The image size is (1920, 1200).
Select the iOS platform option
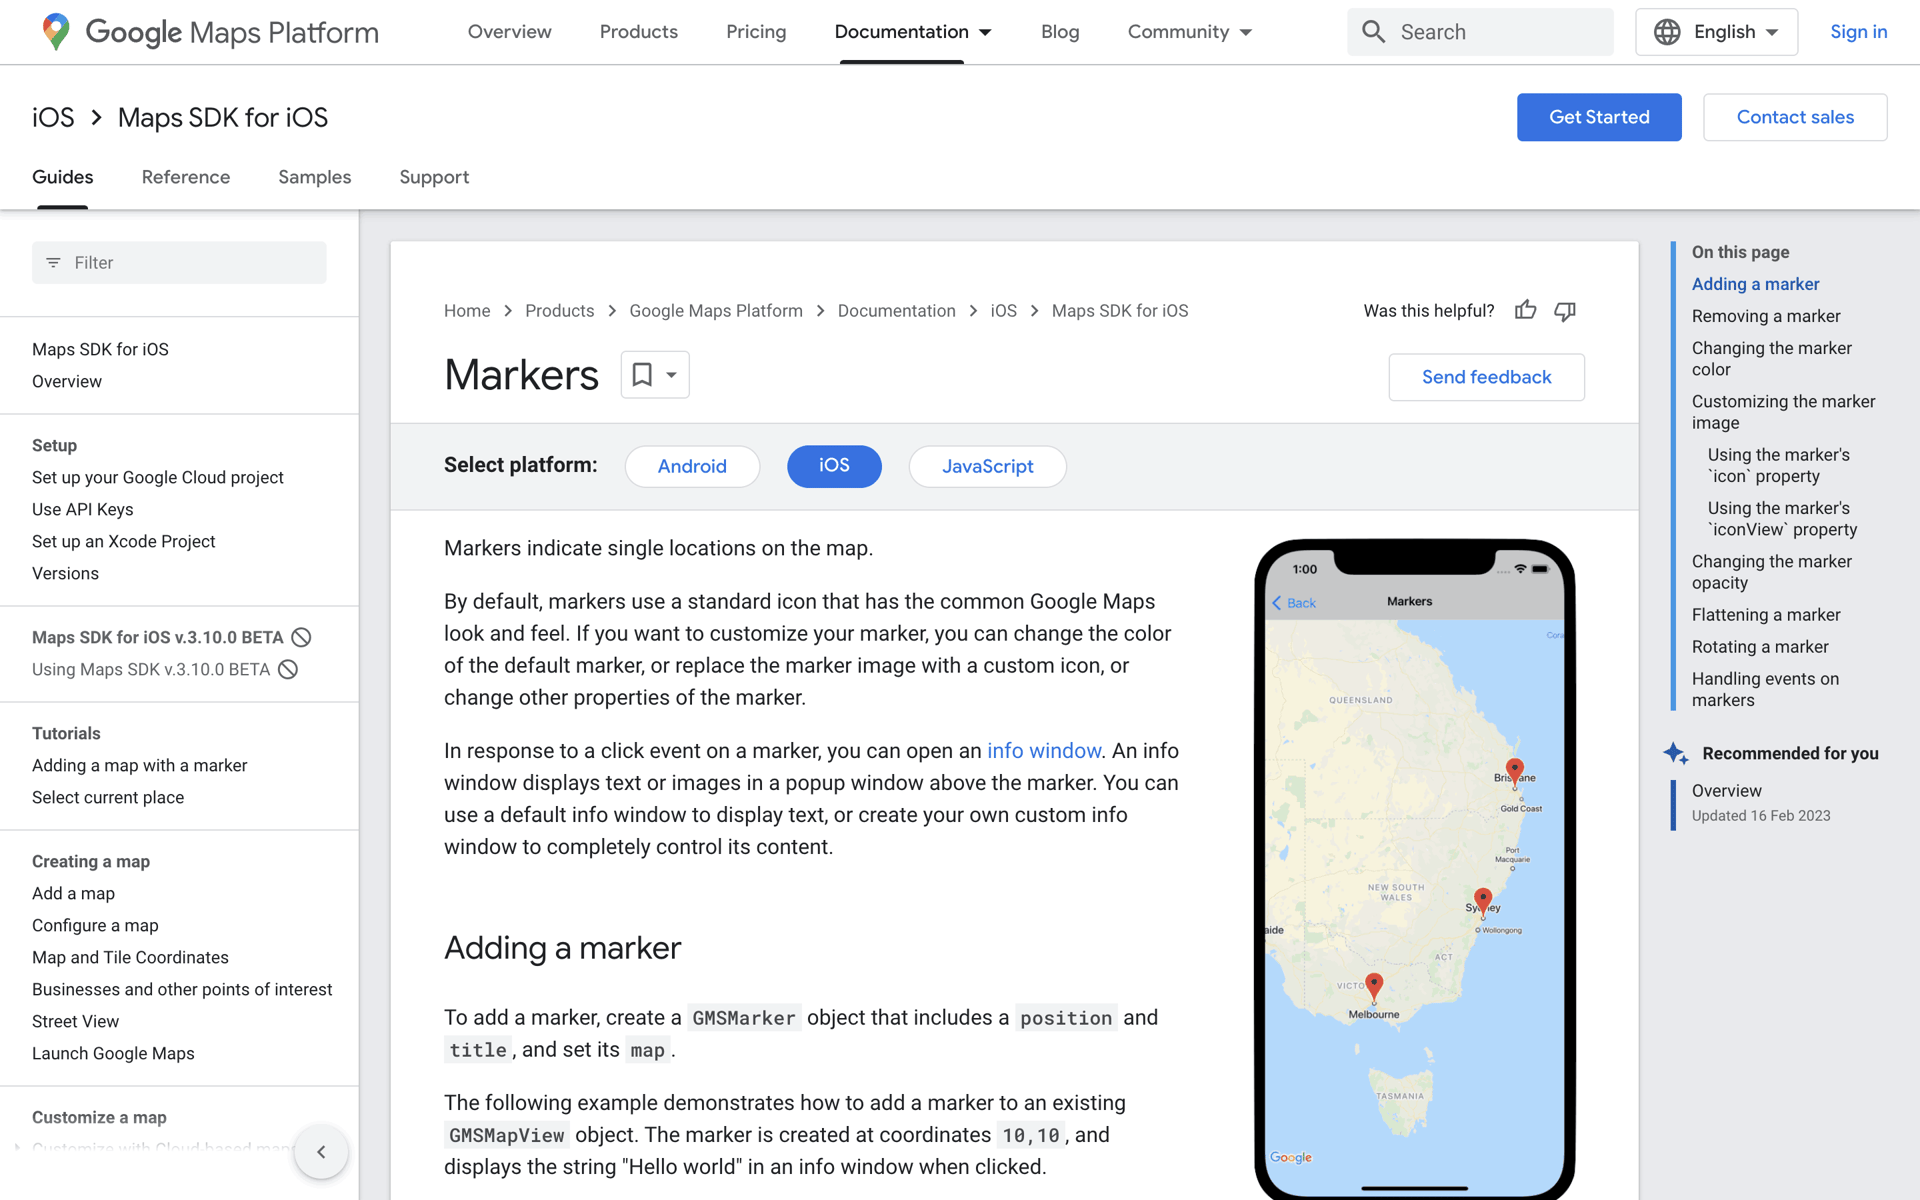tap(834, 466)
